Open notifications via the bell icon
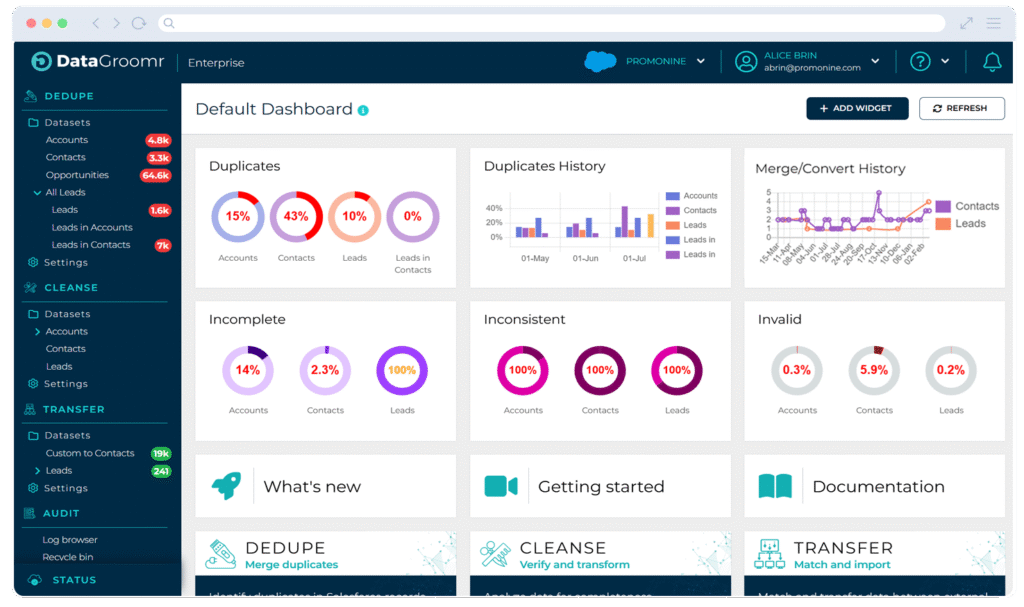This screenshot has height=607, width=1024. (x=991, y=62)
